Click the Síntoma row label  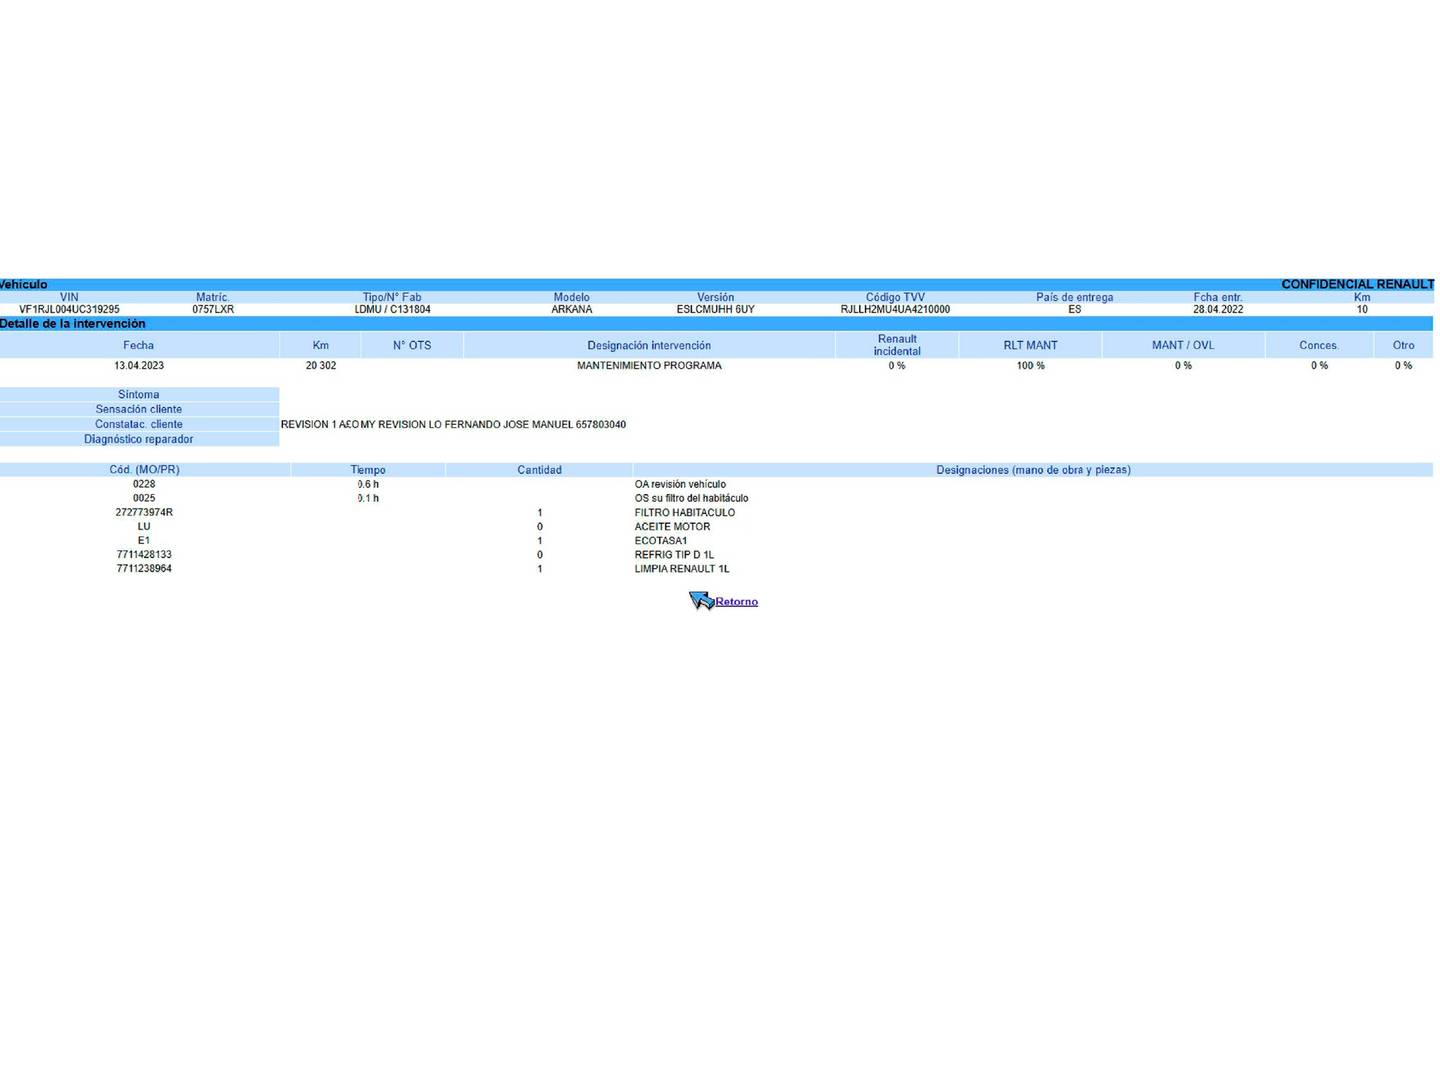click(x=139, y=395)
